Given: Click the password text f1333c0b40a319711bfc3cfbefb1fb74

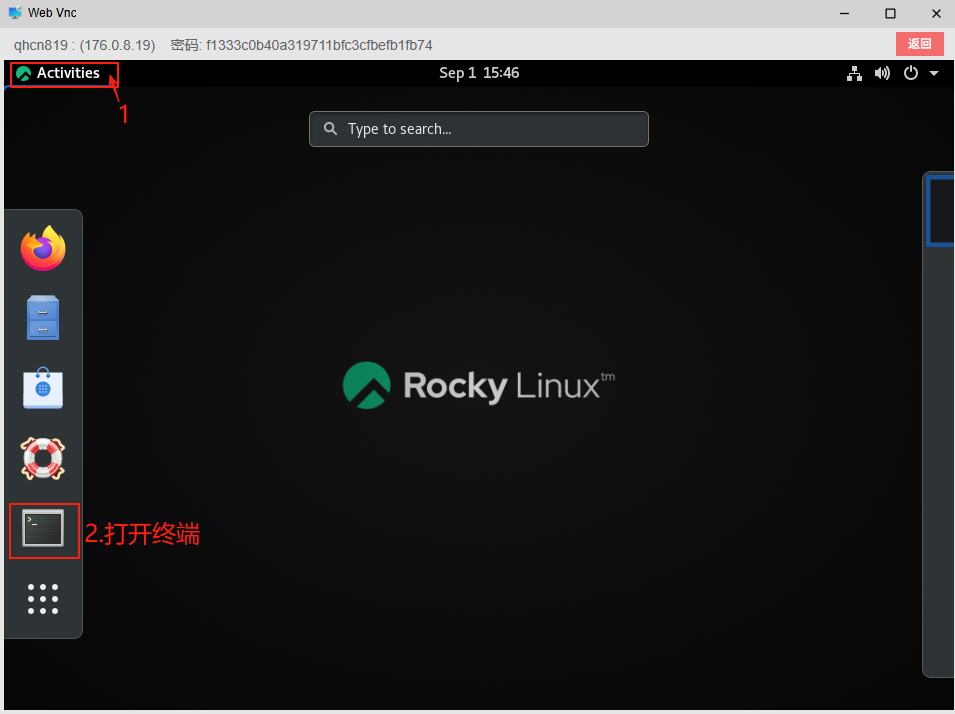Looking at the screenshot, I should pos(319,46).
